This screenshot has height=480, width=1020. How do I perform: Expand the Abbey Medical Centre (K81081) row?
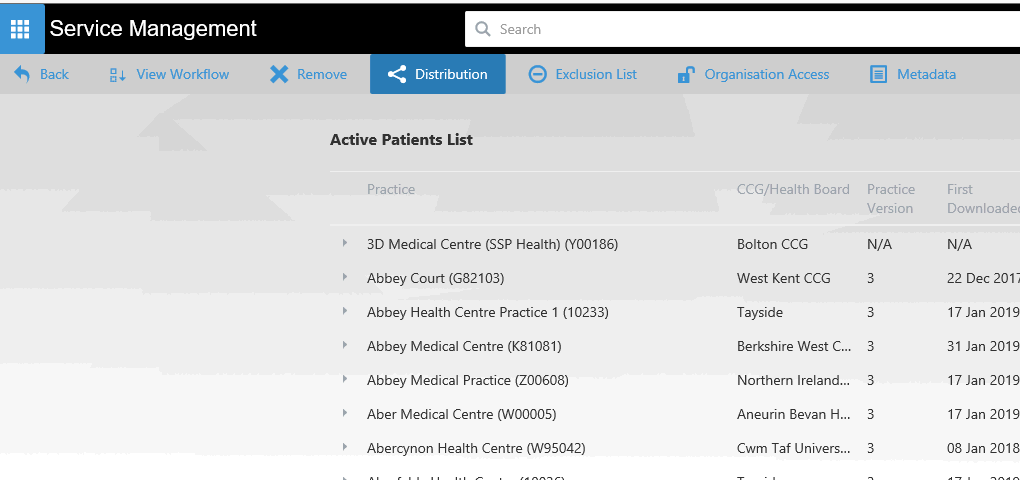click(x=344, y=345)
